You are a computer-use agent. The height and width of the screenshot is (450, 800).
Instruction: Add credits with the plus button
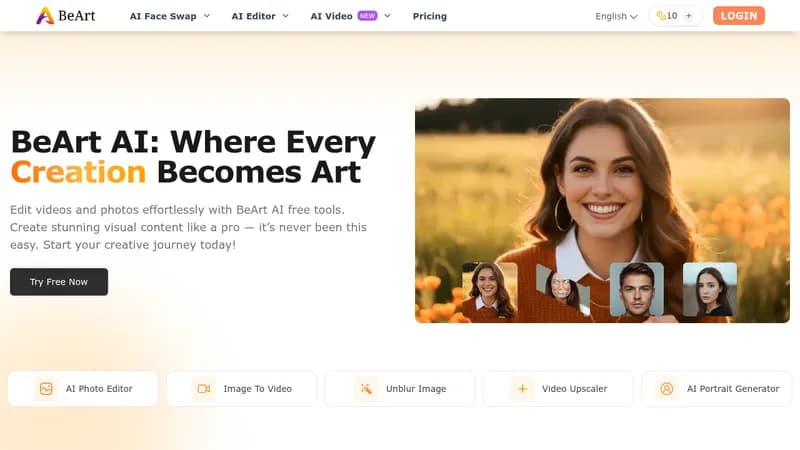[x=688, y=16]
